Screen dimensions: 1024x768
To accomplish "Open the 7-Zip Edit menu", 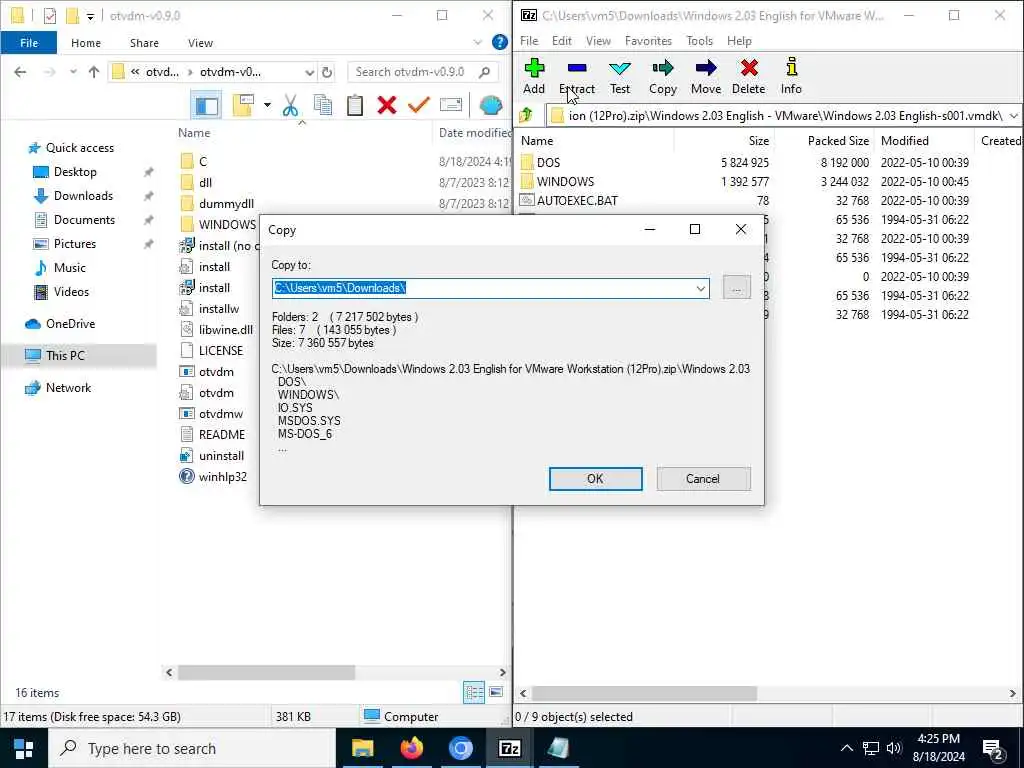I will tap(562, 40).
